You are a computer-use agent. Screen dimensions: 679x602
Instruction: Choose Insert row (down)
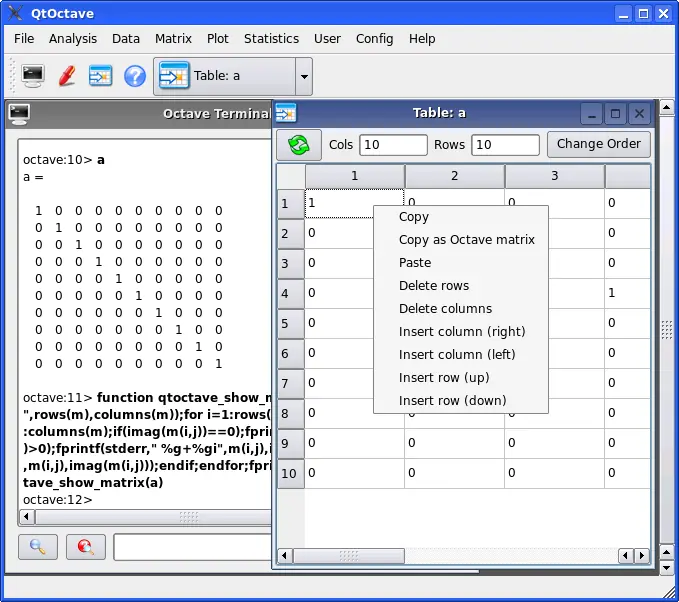pyautogui.click(x=461, y=401)
